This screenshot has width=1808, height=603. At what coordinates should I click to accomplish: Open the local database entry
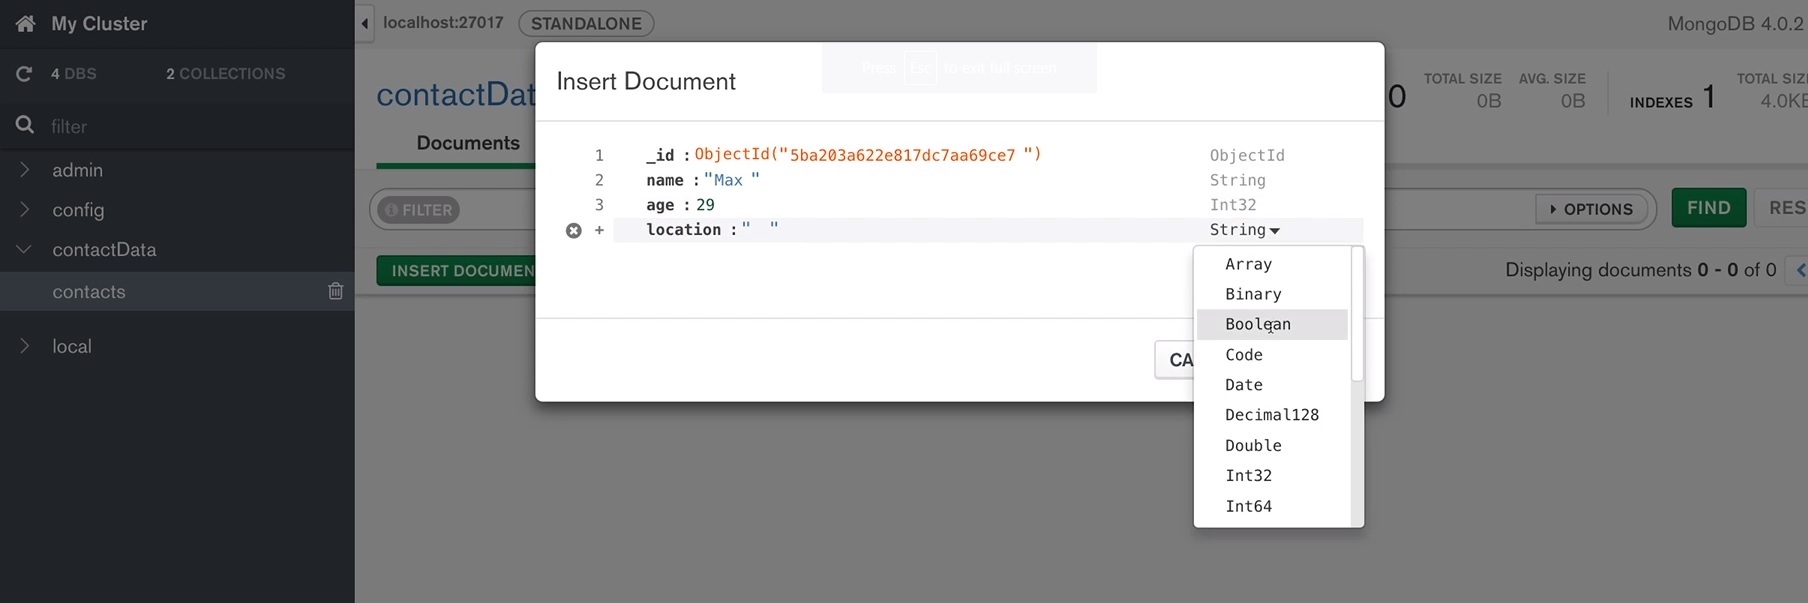72,346
